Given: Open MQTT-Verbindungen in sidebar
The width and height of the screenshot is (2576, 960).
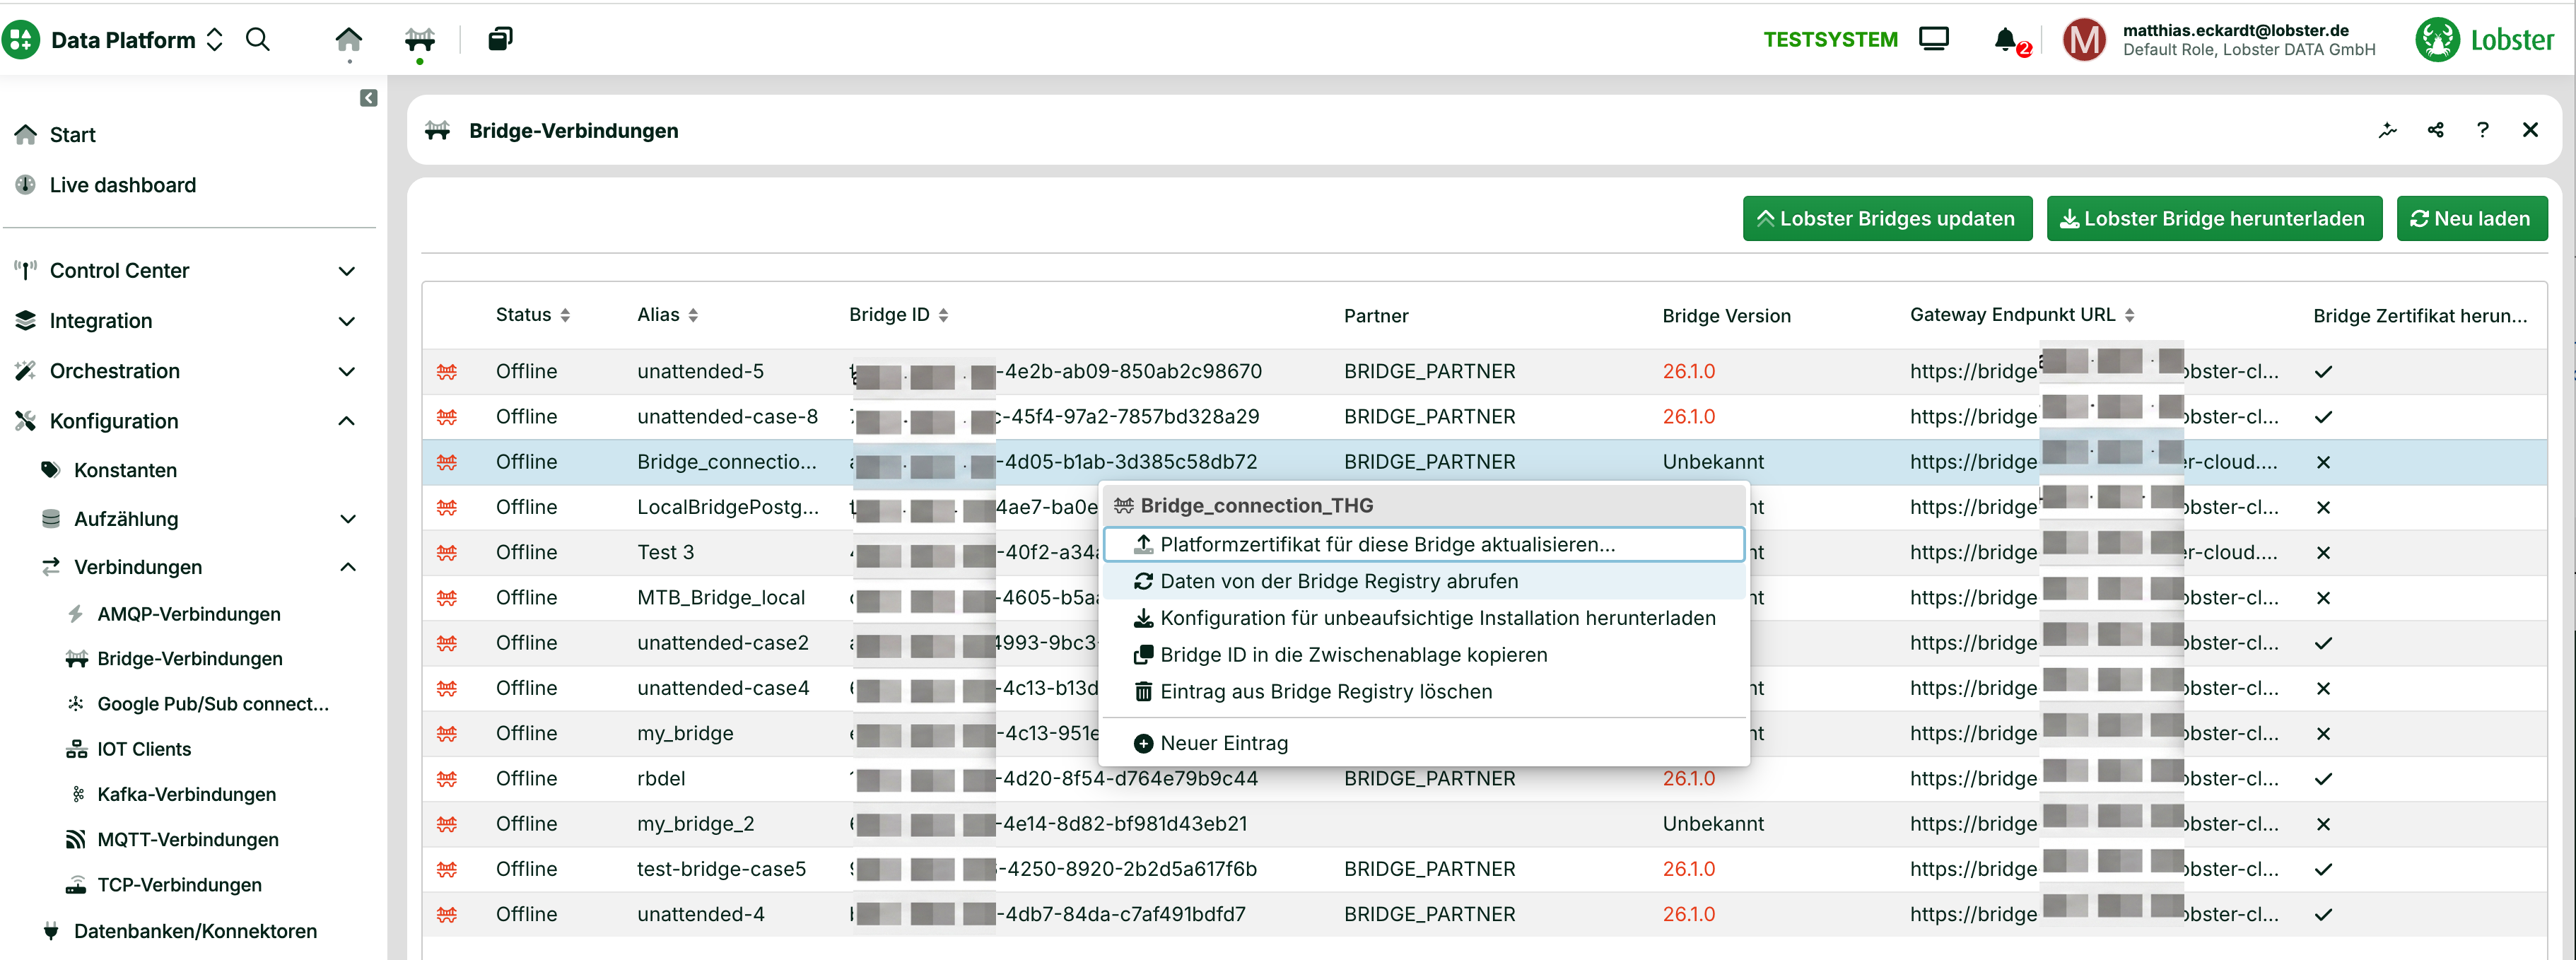Looking at the screenshot, I should [x=187, y=840].
